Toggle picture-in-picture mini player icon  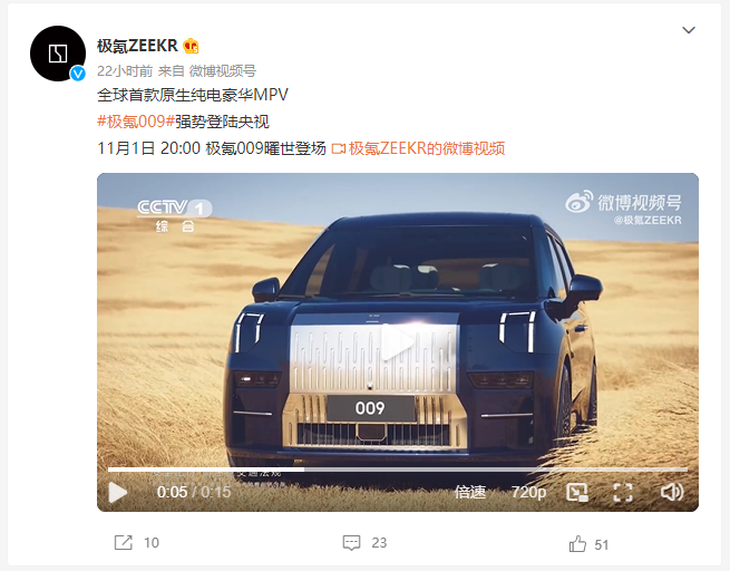577,492
